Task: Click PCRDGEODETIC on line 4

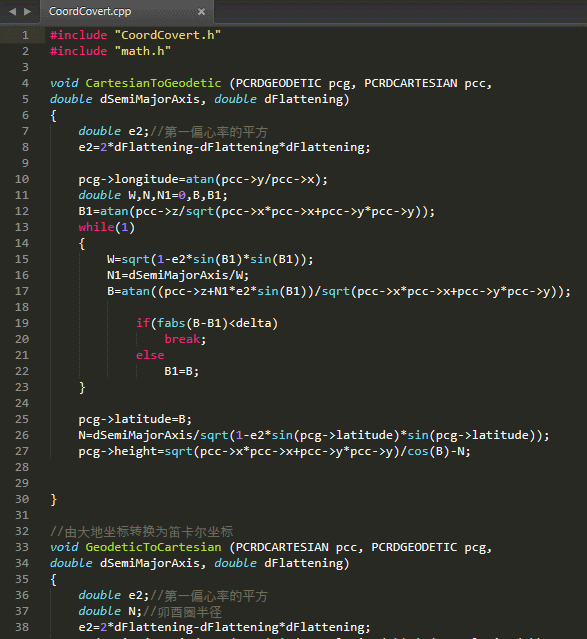Action: 278,83
